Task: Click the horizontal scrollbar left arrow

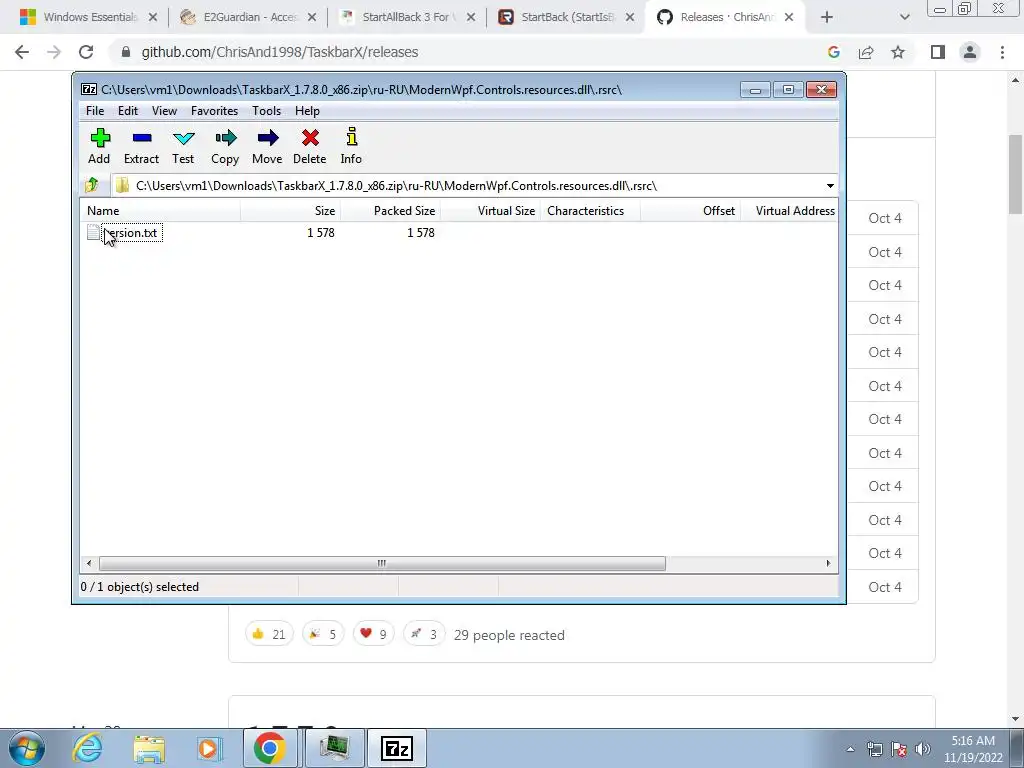Action: tap(89, 563)
